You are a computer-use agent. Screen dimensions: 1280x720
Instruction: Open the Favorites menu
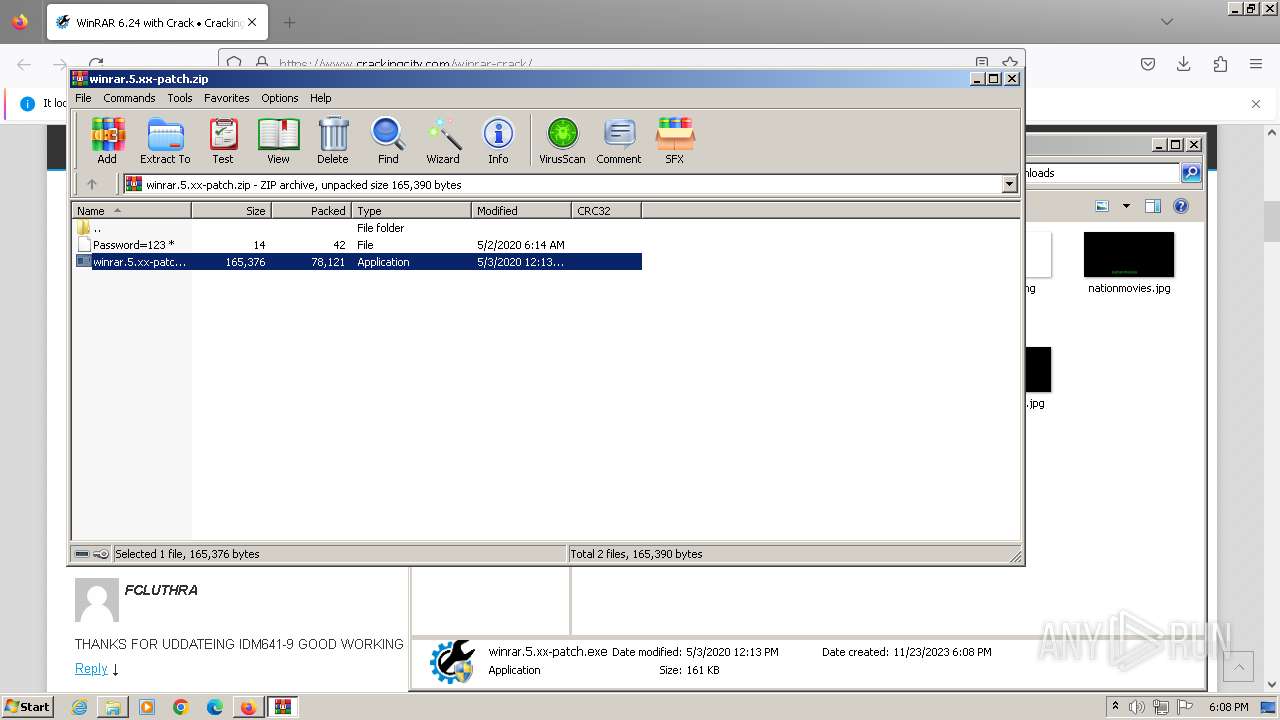(x=227, y=98)
